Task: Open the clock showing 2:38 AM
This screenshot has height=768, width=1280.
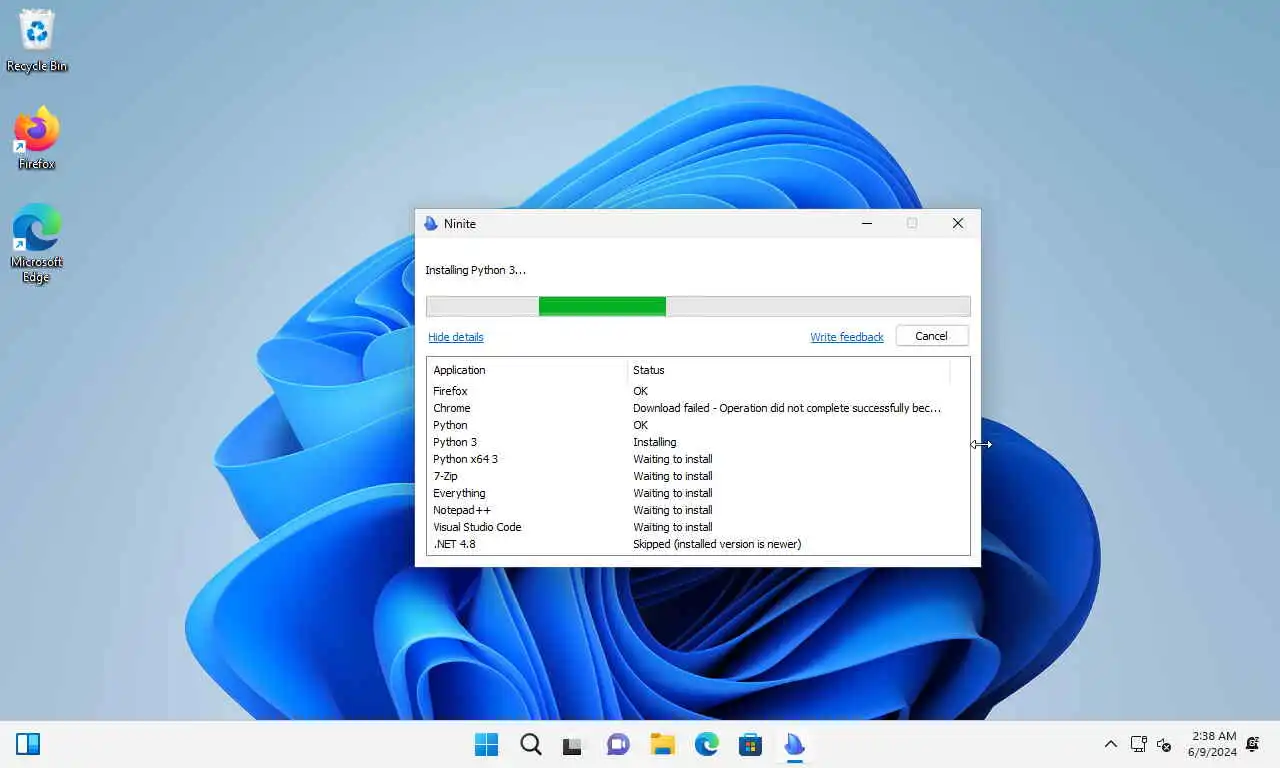Action: click(1212, 744)
